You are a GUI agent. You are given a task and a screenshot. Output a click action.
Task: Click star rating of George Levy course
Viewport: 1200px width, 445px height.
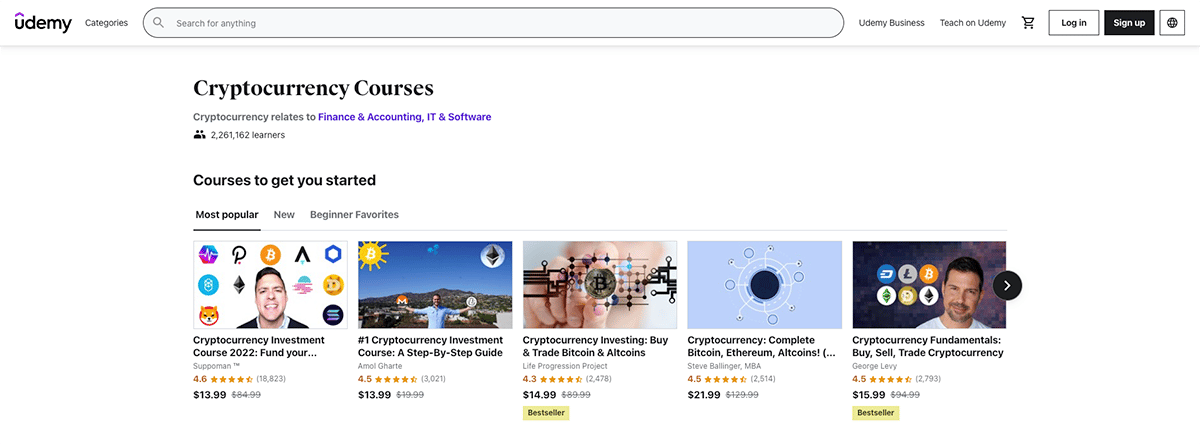click(892, 380)
